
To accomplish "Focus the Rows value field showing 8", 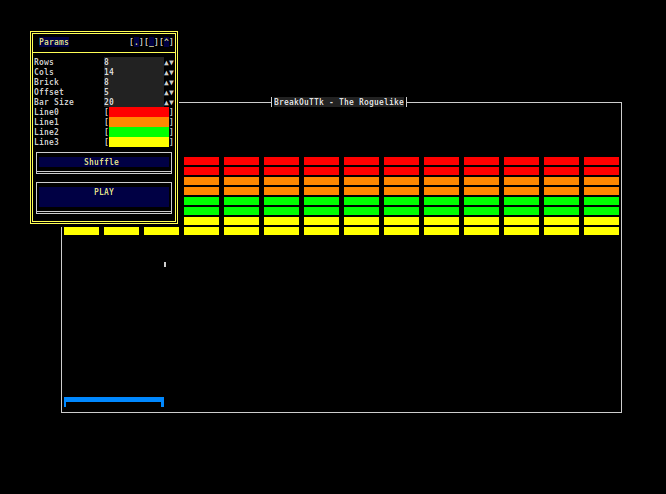I will click(x=134, y=62).
